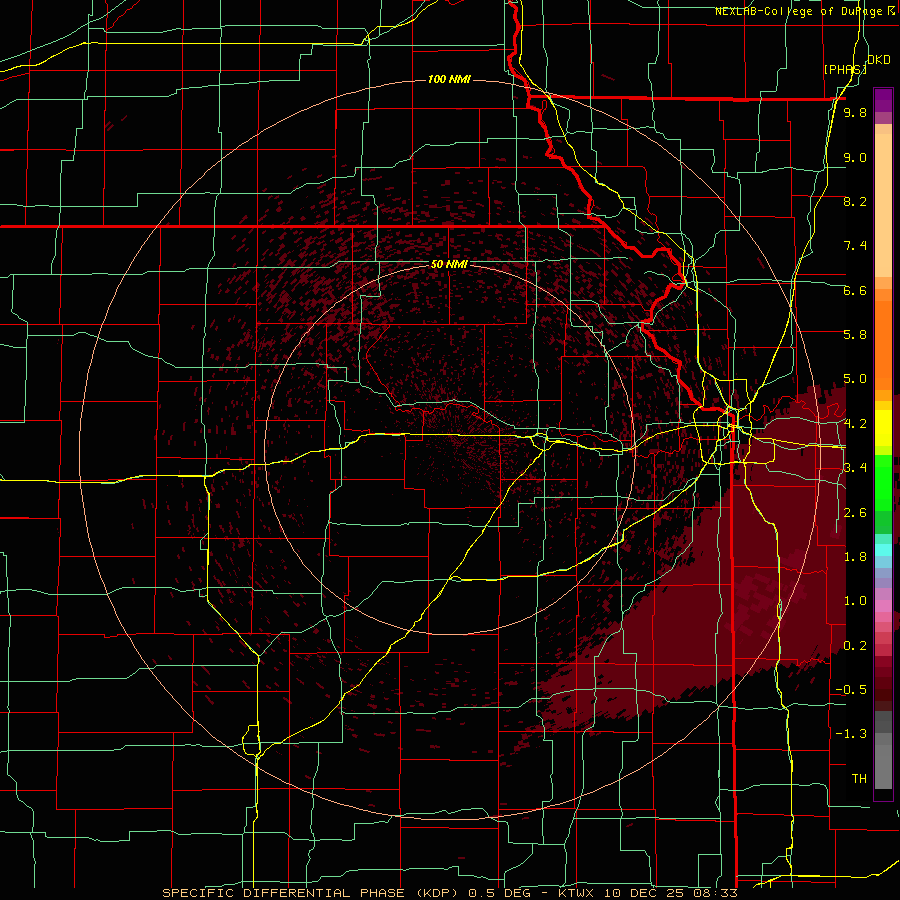The height and width of the screenshot is (900, 900).
Task: Pick the purple segment atop the color bar
Action: point(883,100)
